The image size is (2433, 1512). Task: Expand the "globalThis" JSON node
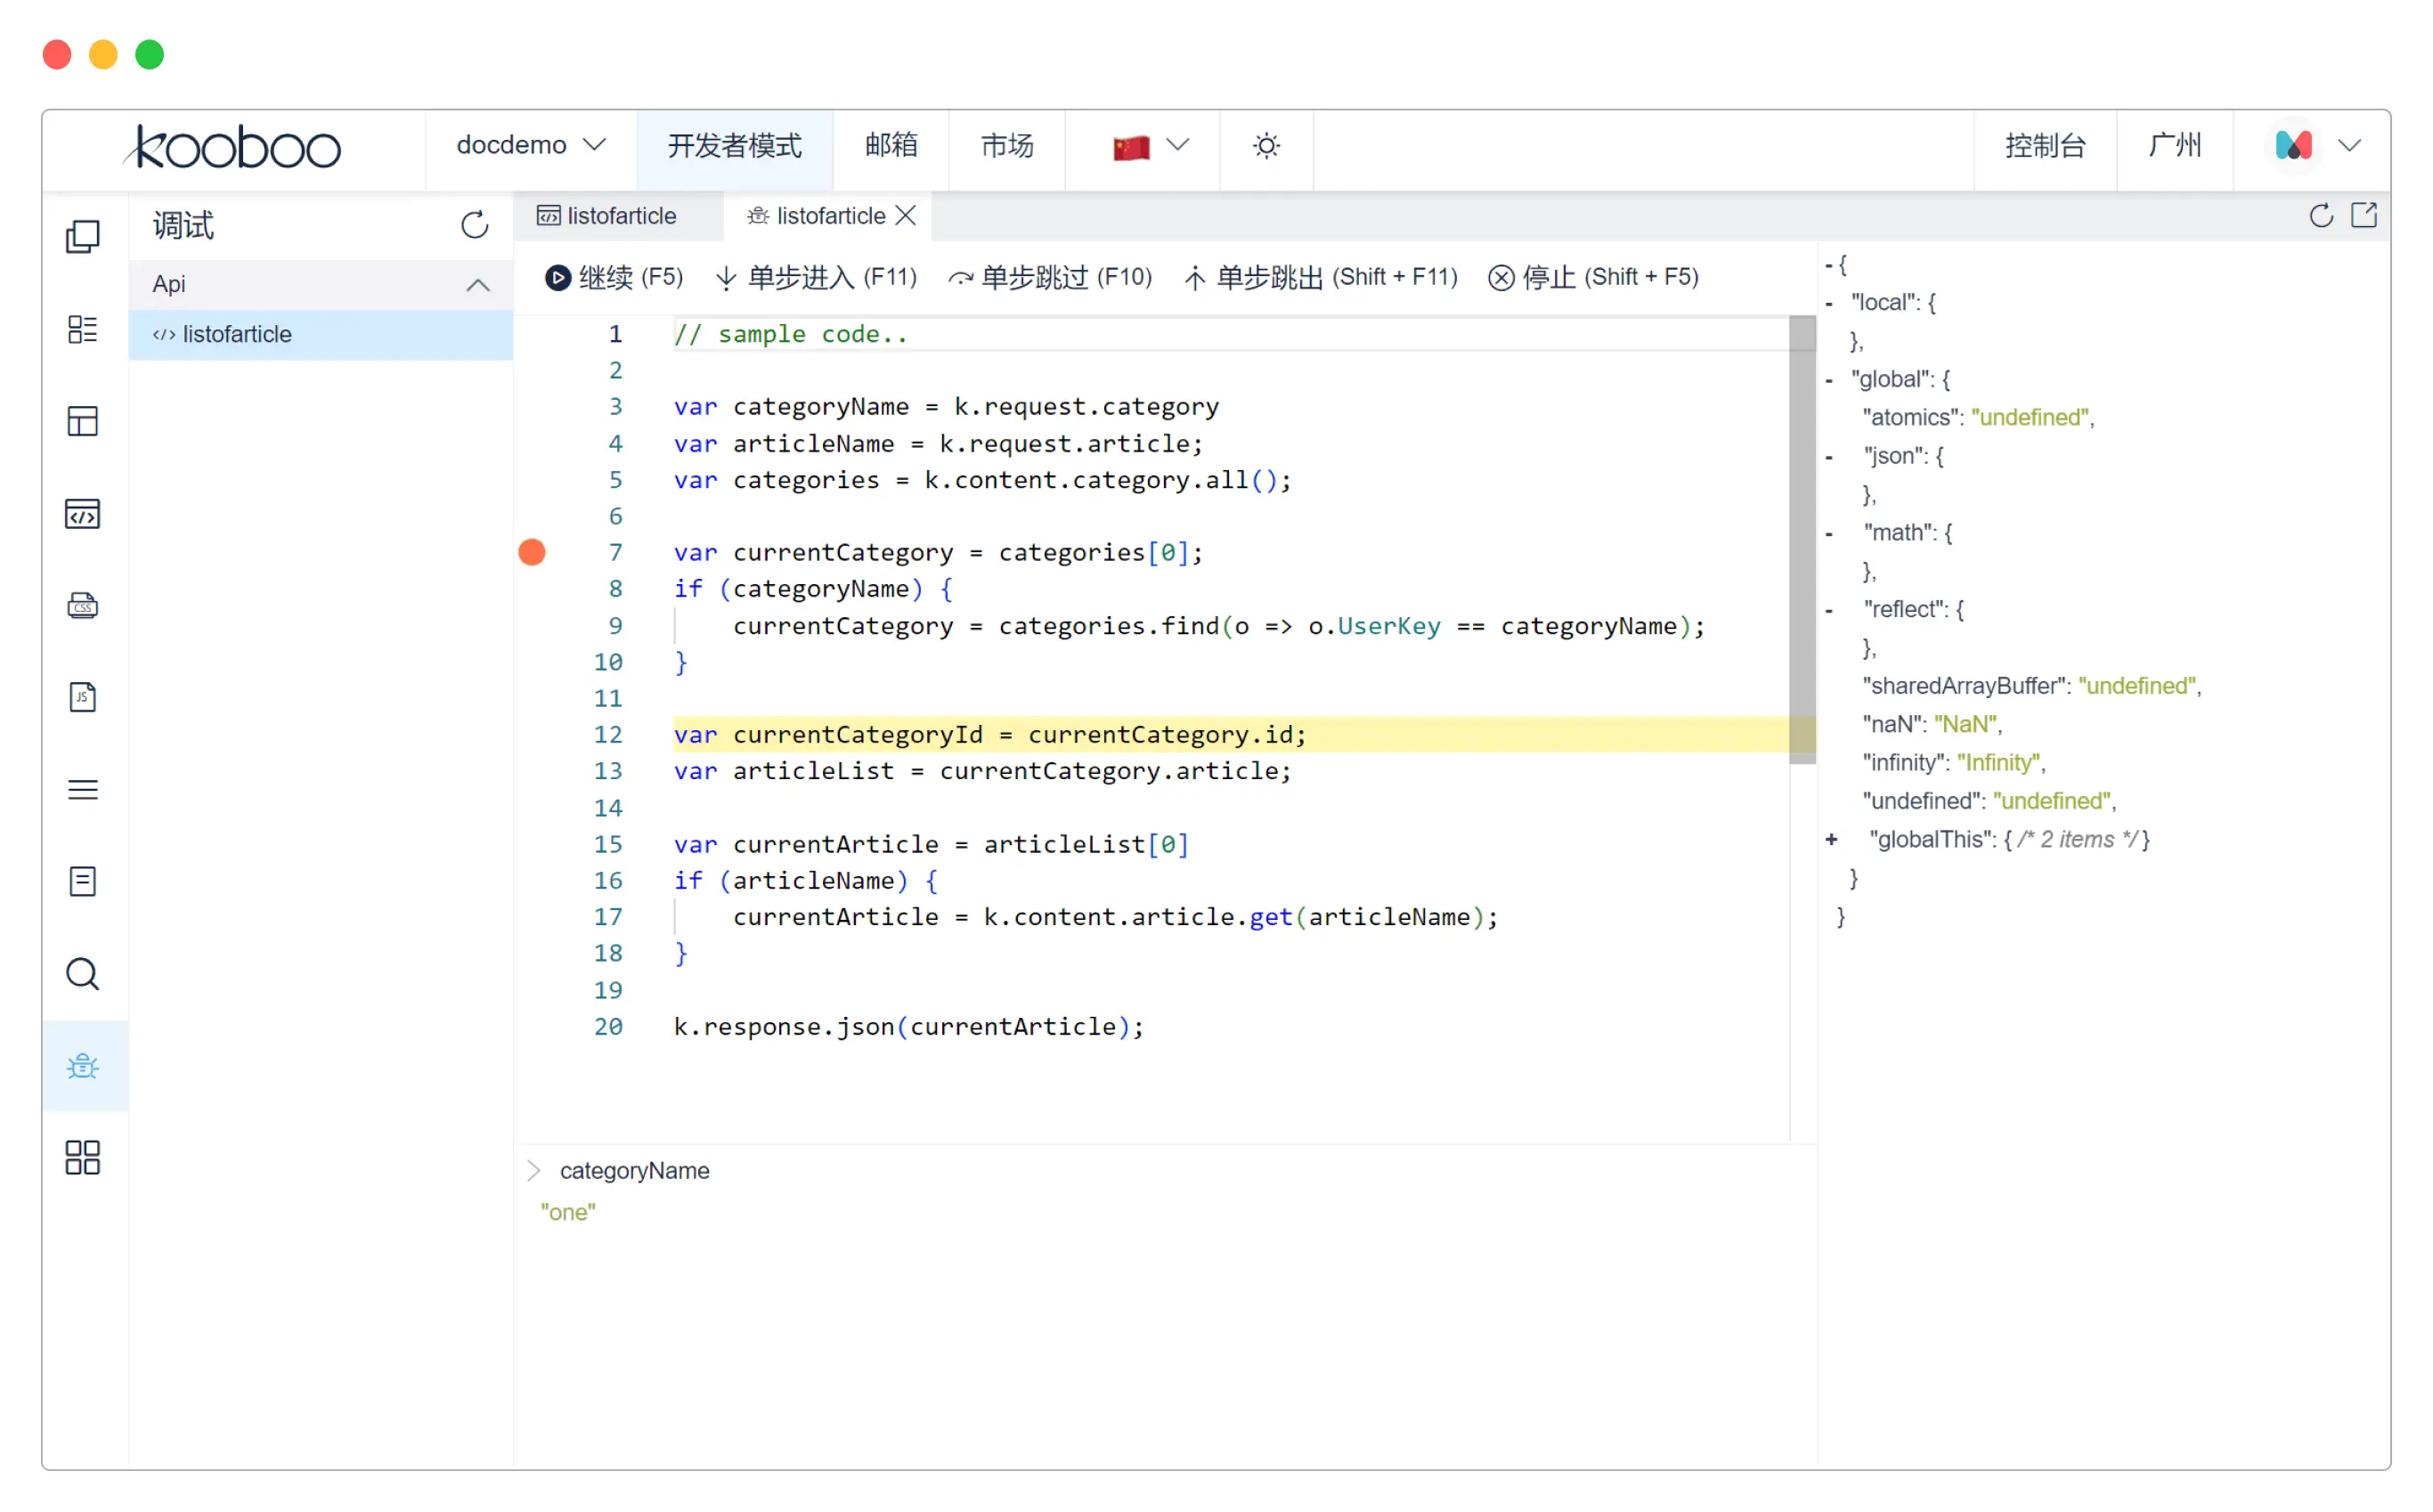(x=1832, y=840)
